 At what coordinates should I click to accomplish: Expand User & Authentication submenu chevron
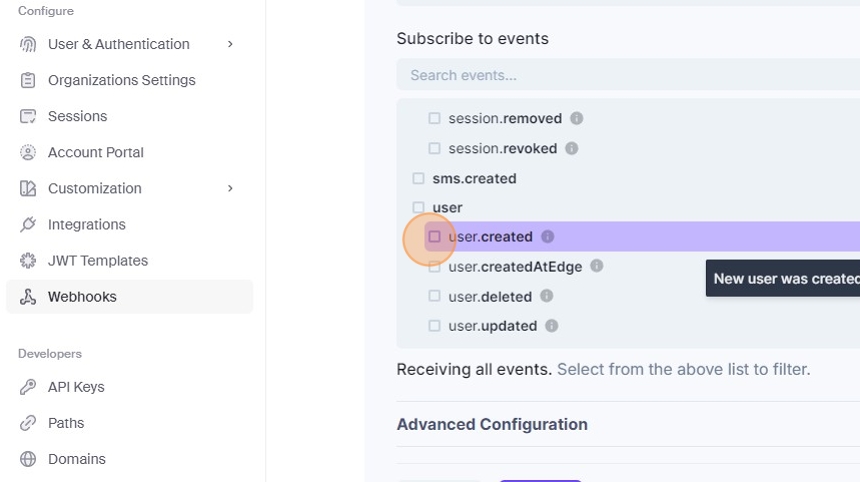(230, 44)
